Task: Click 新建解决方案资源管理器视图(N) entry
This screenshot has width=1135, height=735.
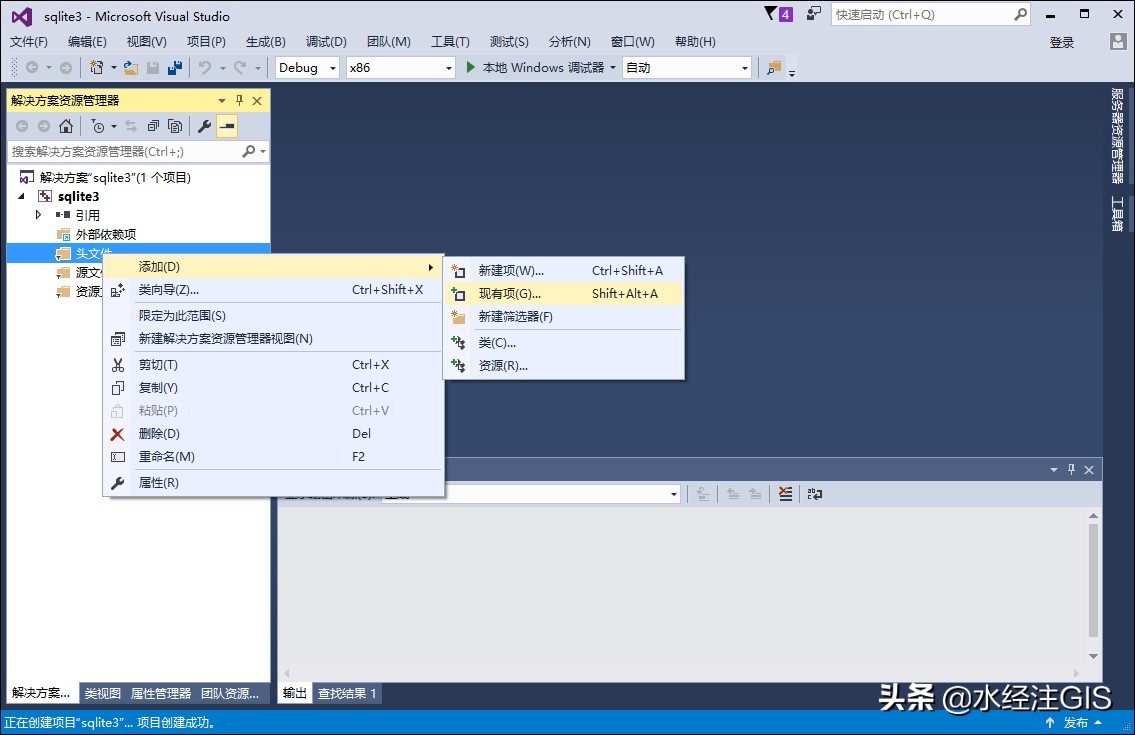Action: [274, 338]
